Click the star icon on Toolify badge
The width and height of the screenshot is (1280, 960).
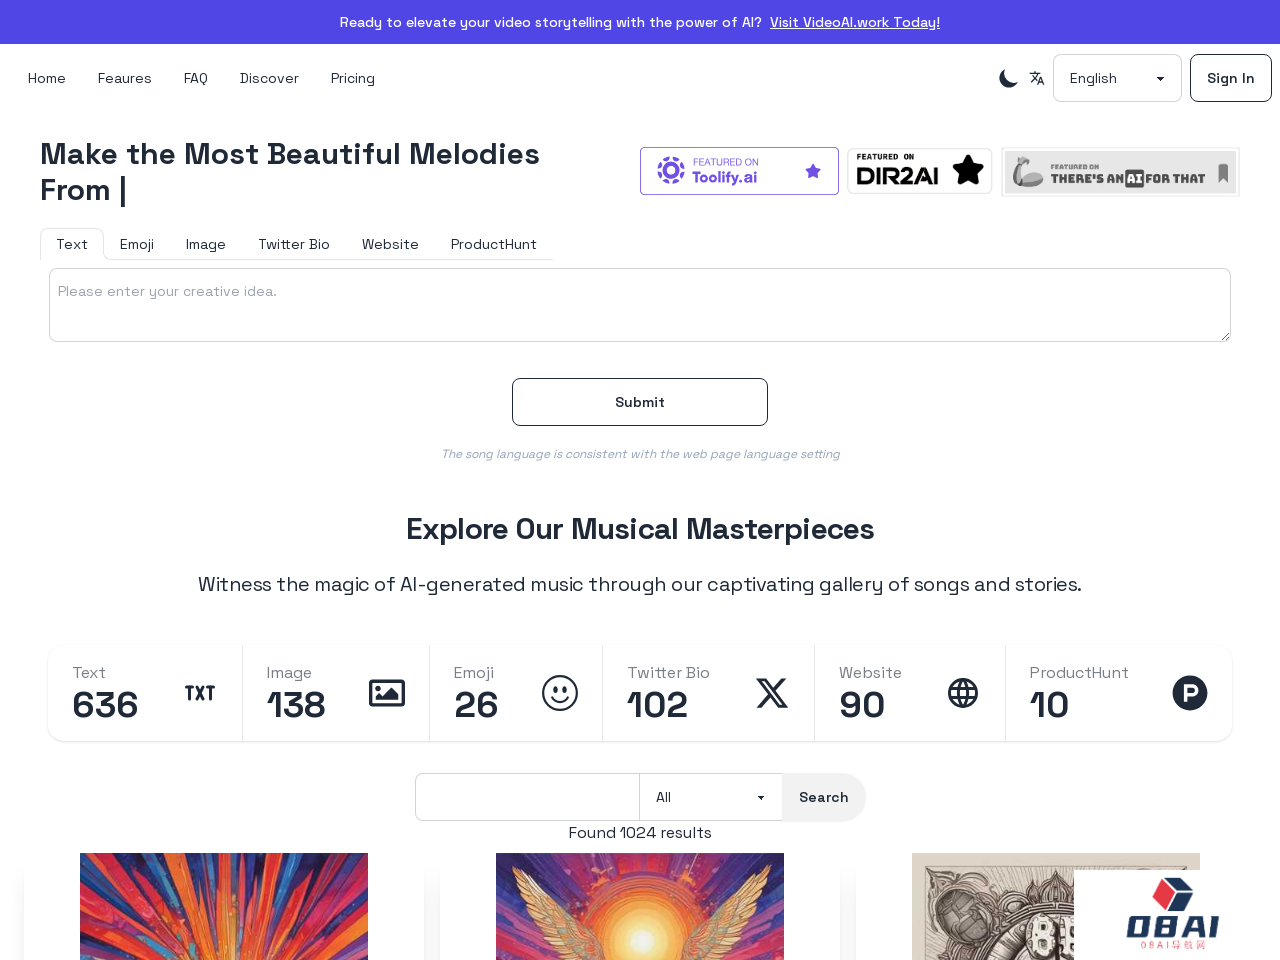(813, 171)
